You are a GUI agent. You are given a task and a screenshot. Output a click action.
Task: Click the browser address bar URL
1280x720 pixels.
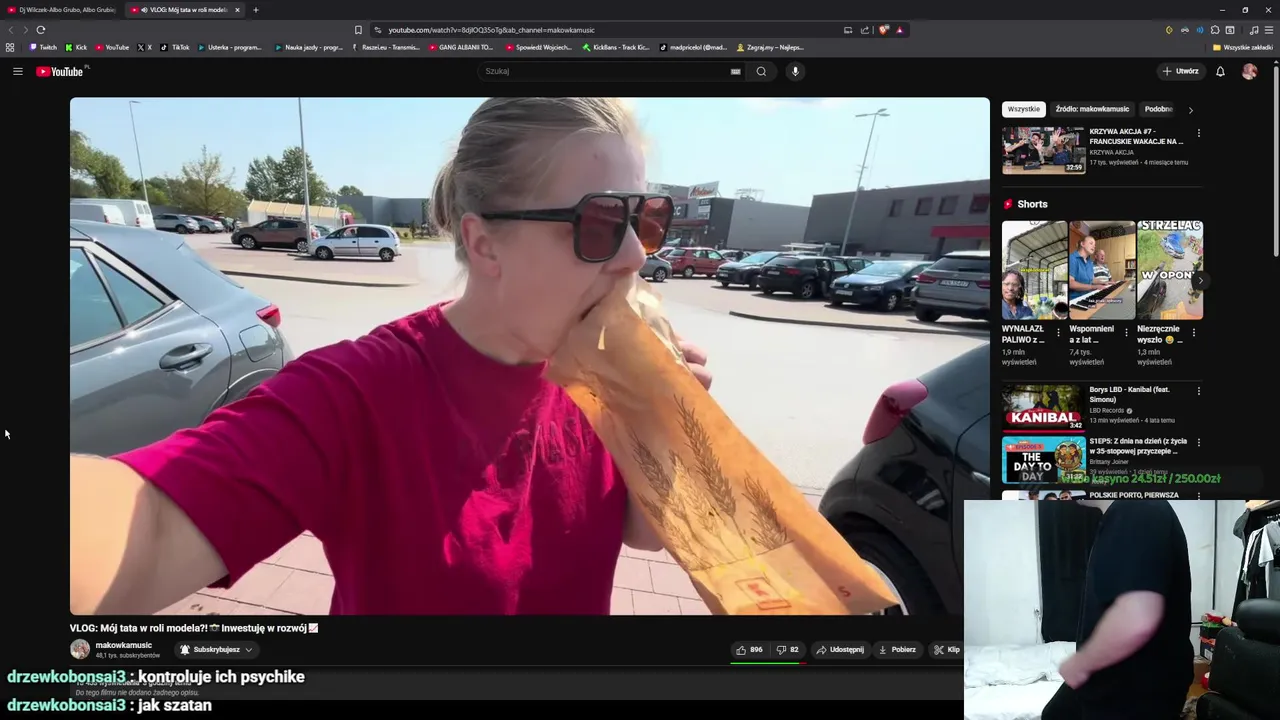(x=491, y=30)
